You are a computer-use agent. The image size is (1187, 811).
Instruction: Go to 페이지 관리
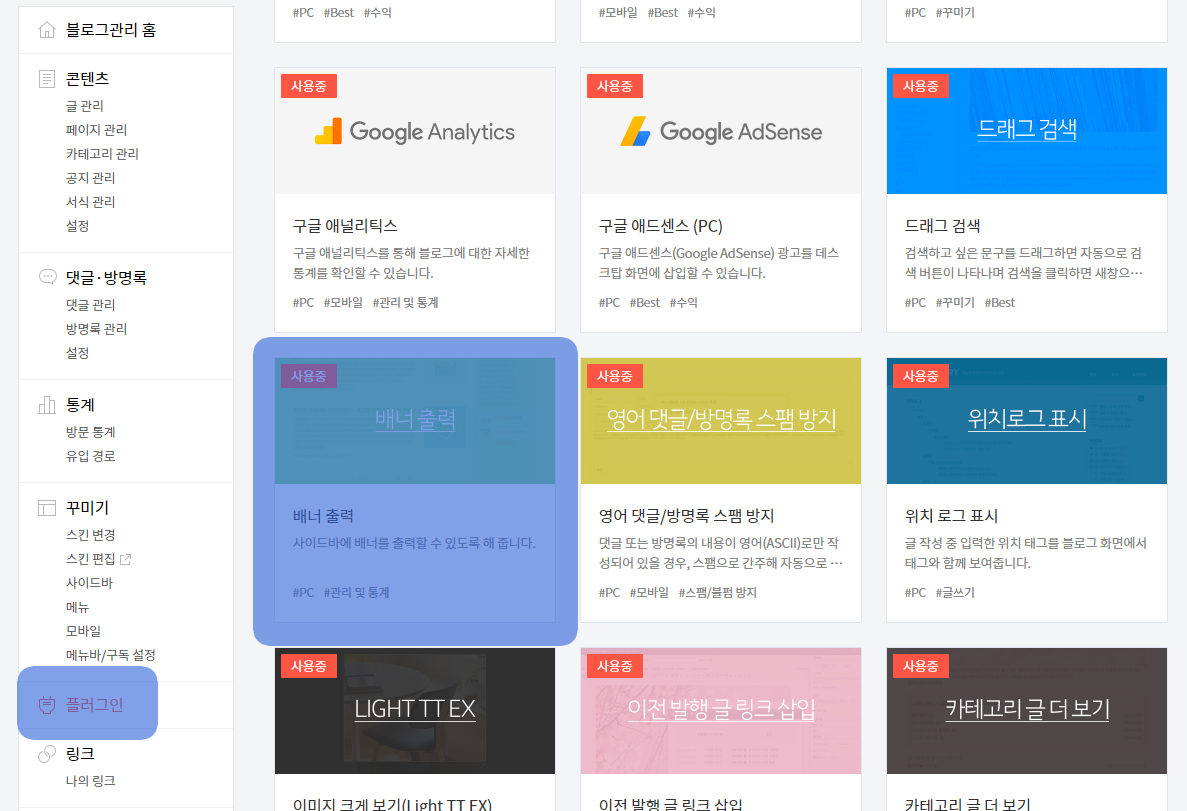(96, 130)
